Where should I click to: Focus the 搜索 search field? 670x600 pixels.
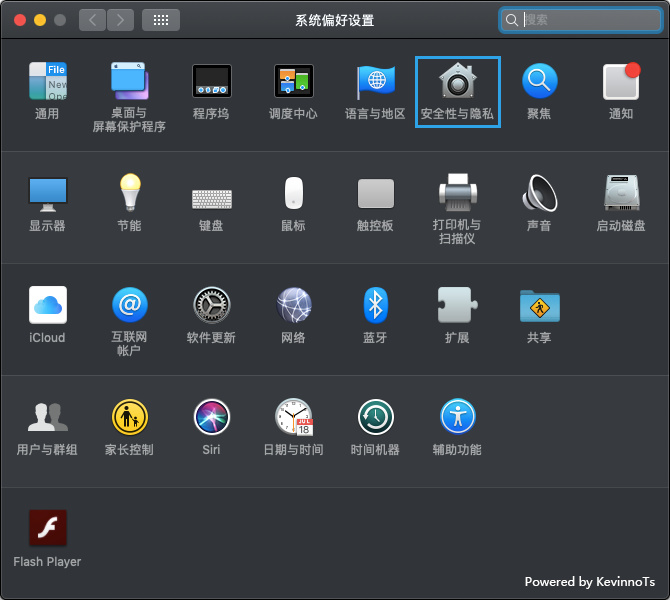pyautogui.click(x=580, y=20)
